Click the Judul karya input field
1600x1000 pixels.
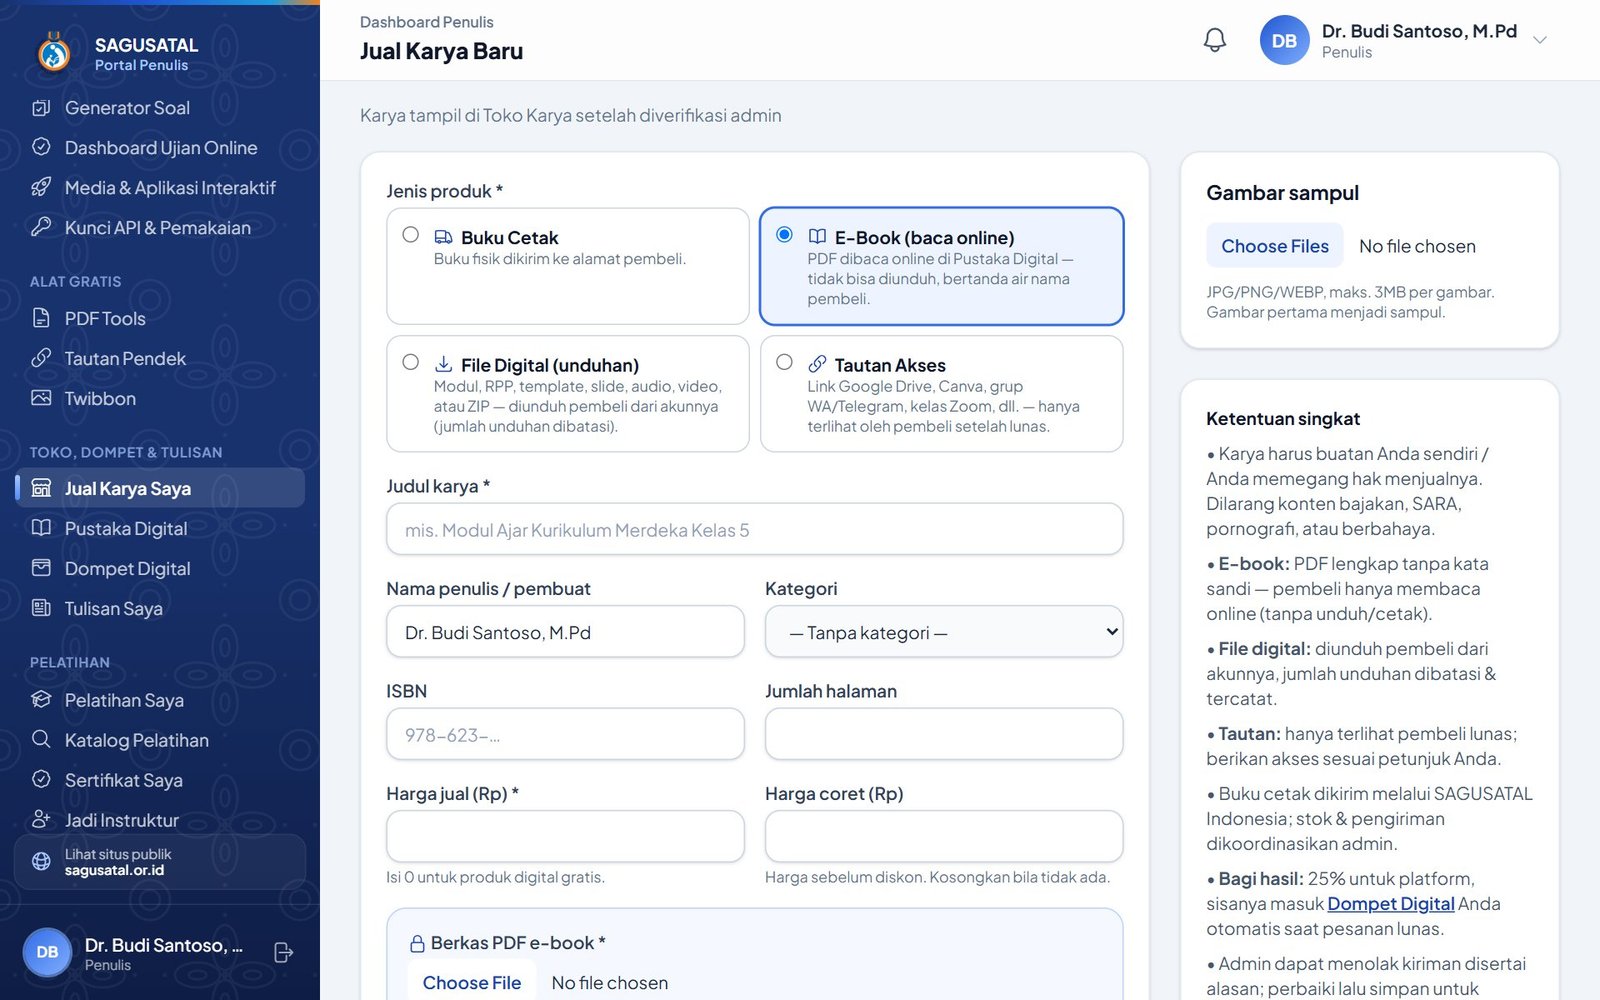point(755,529)
